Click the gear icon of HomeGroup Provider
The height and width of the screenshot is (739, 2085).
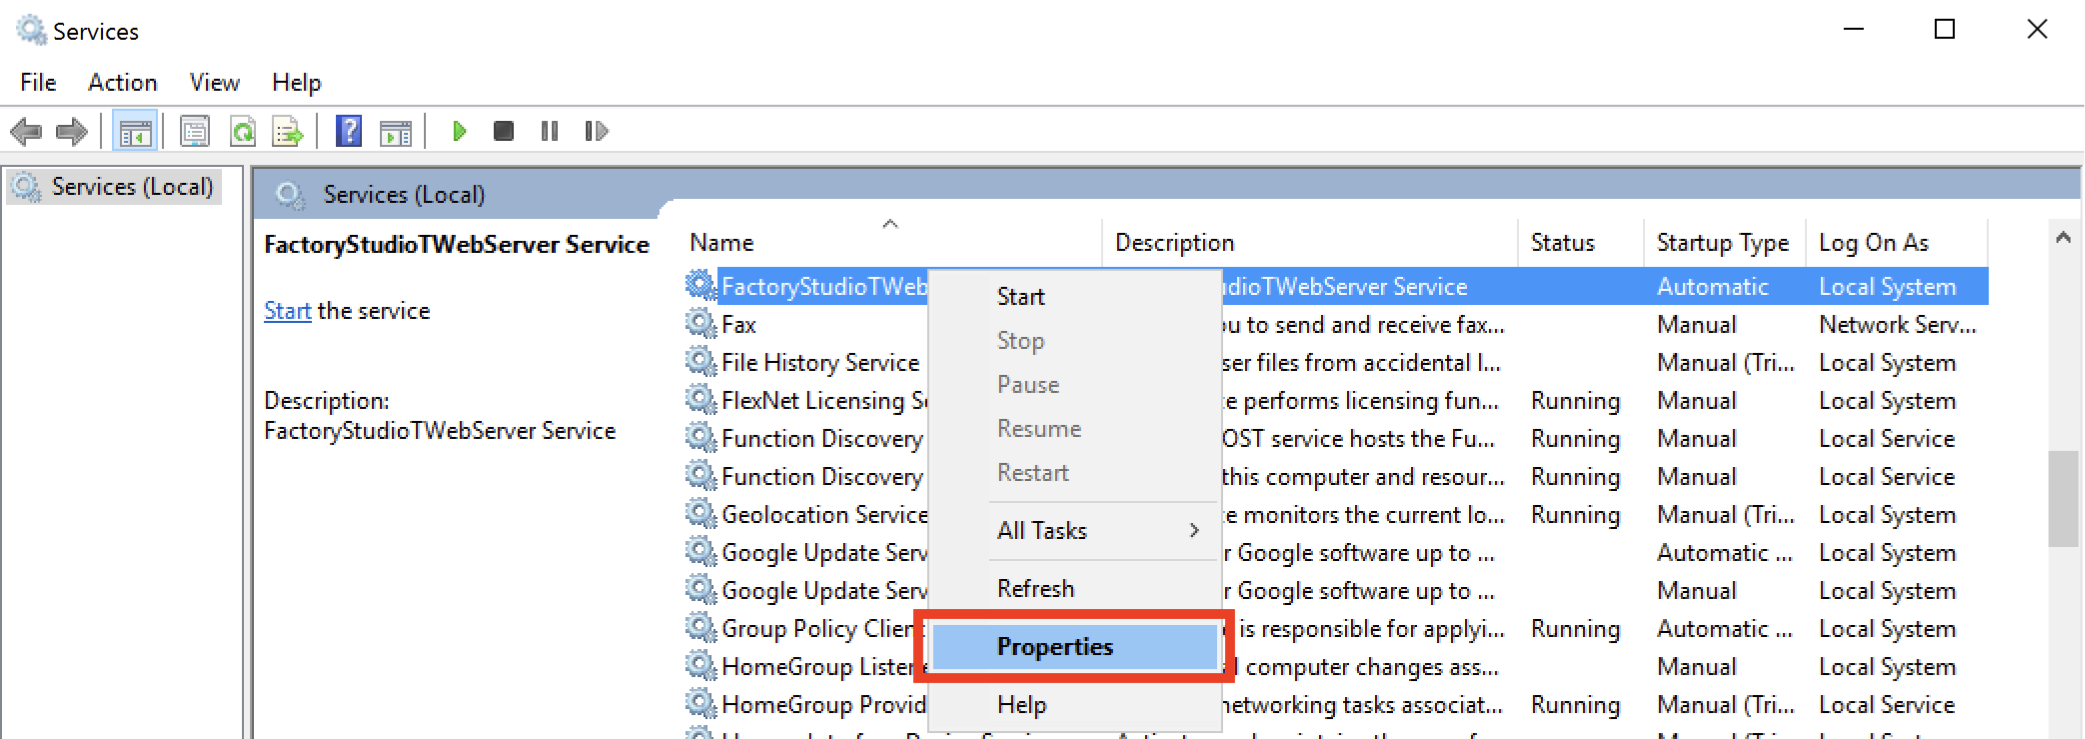pos(701,703)
